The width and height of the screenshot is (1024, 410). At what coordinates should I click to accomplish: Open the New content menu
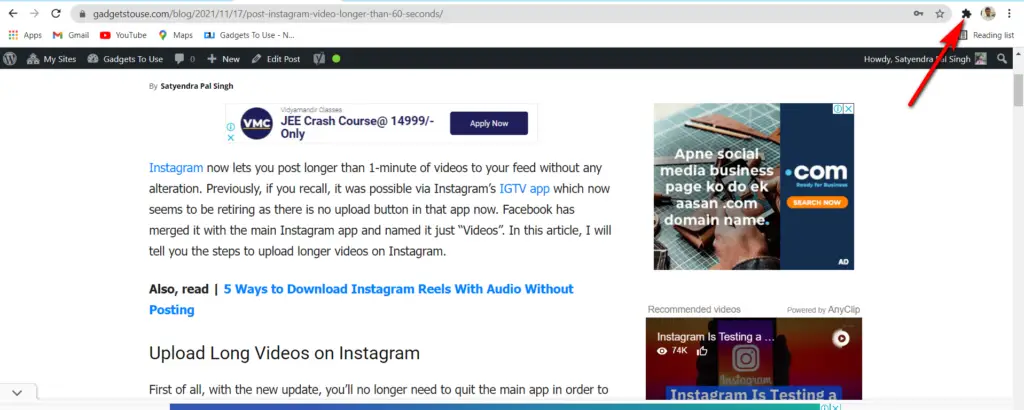(x=223, y=59)
